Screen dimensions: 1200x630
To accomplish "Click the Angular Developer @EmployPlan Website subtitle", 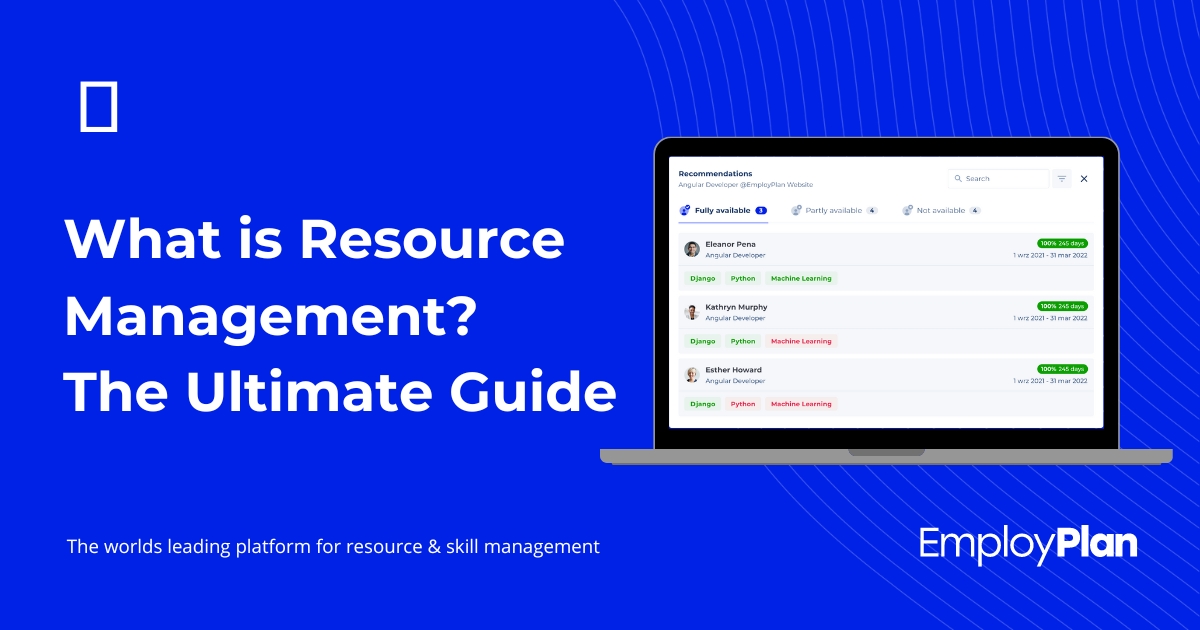I will (745, 185).
